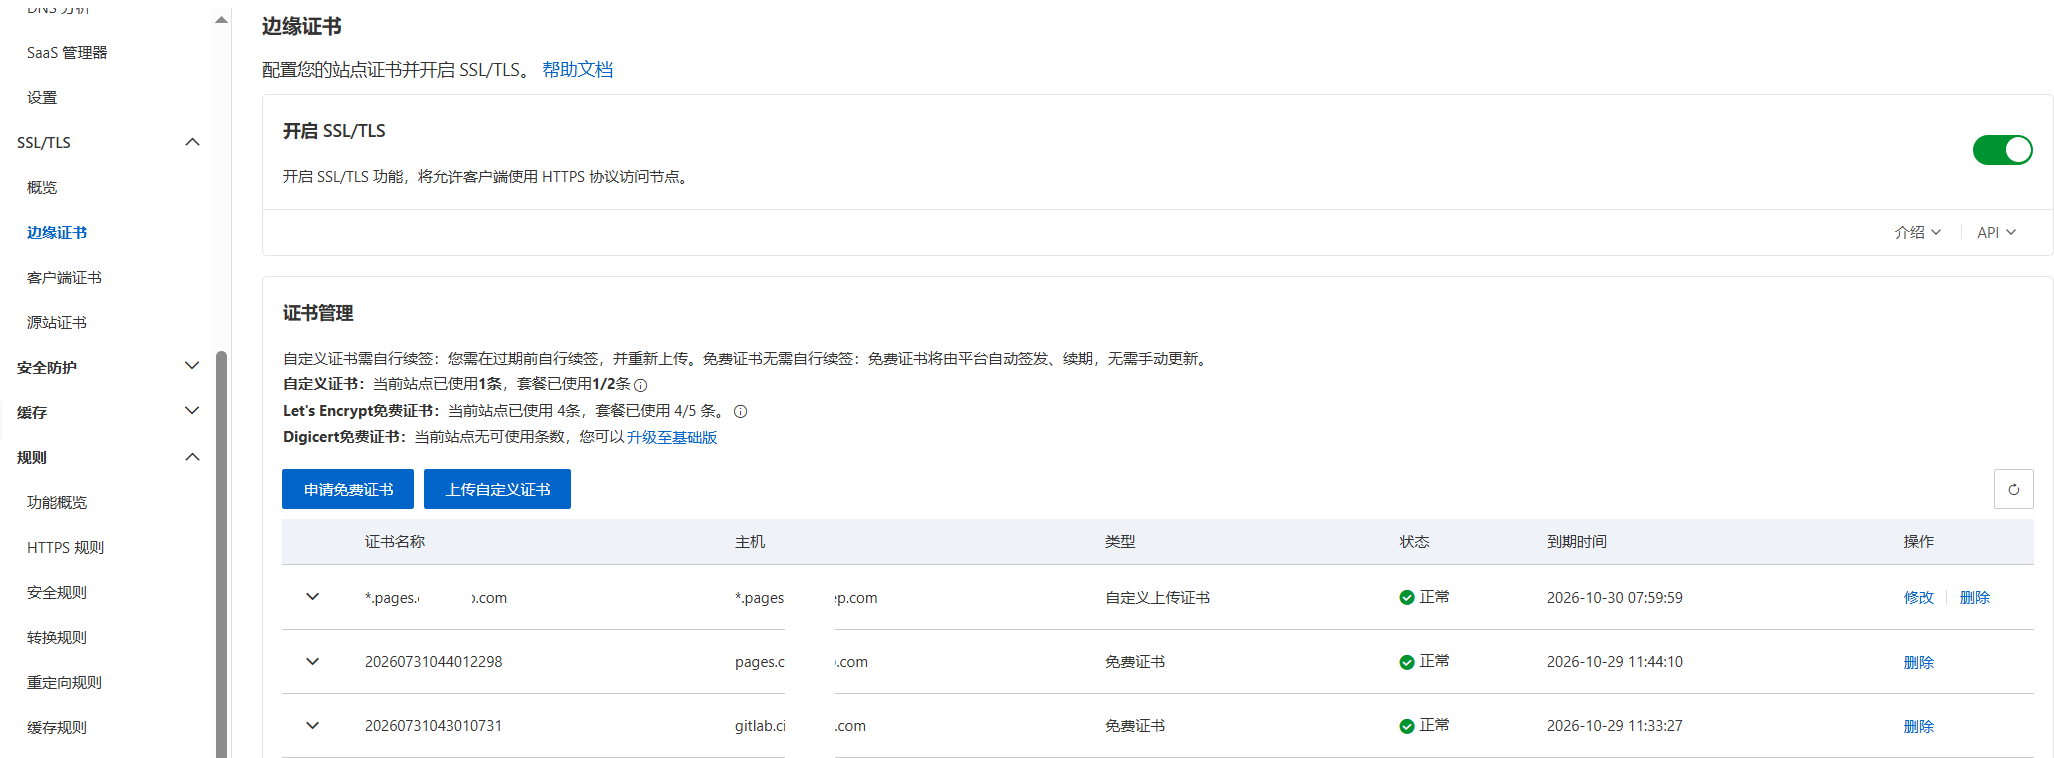Open 功能概览 under 规则
This screenshot has height=758, width=2054.
(57, 502)
